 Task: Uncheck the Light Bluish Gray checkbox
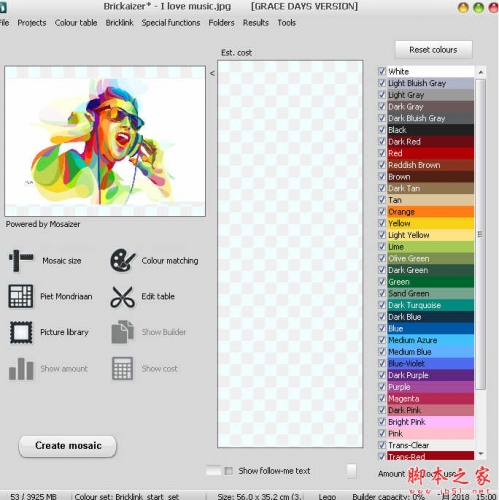coord(382,83)
